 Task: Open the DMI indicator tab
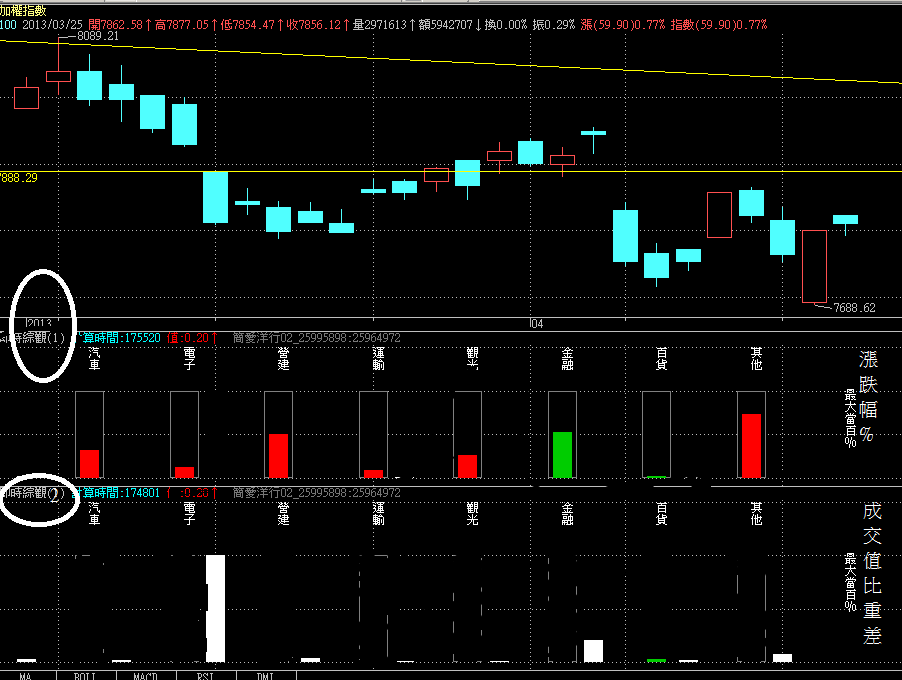click(265, 675)
